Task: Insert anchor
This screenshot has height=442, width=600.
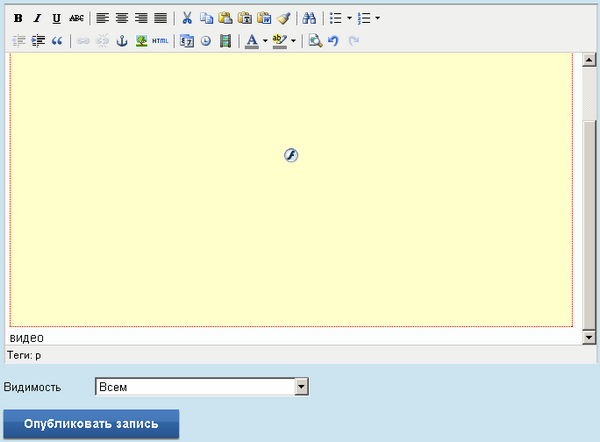Action: [x=122, y=41]
